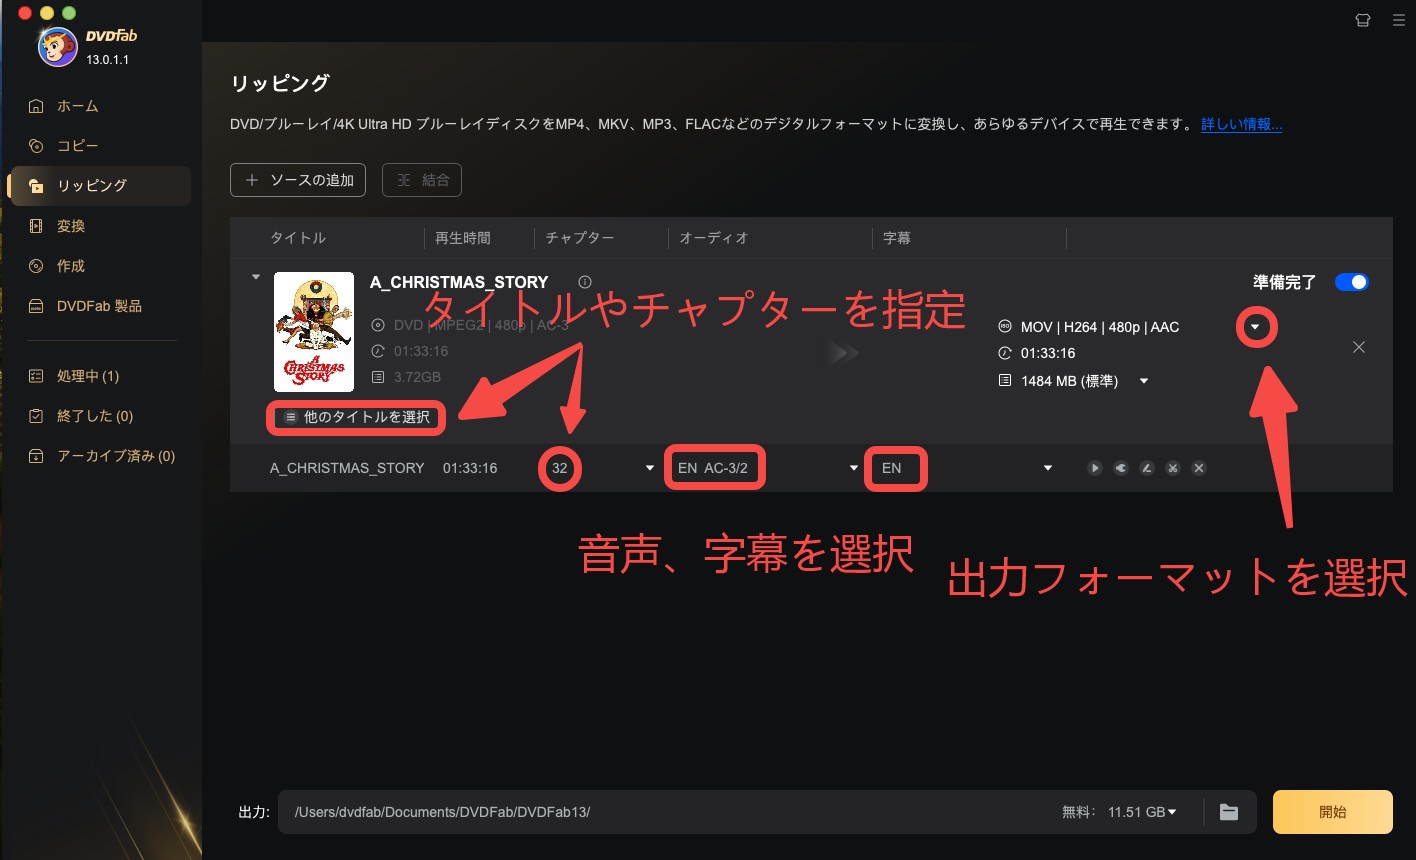Open the 詳しい情報 link
This screenshot has height=860, width=1416.
coord(1241,124)
